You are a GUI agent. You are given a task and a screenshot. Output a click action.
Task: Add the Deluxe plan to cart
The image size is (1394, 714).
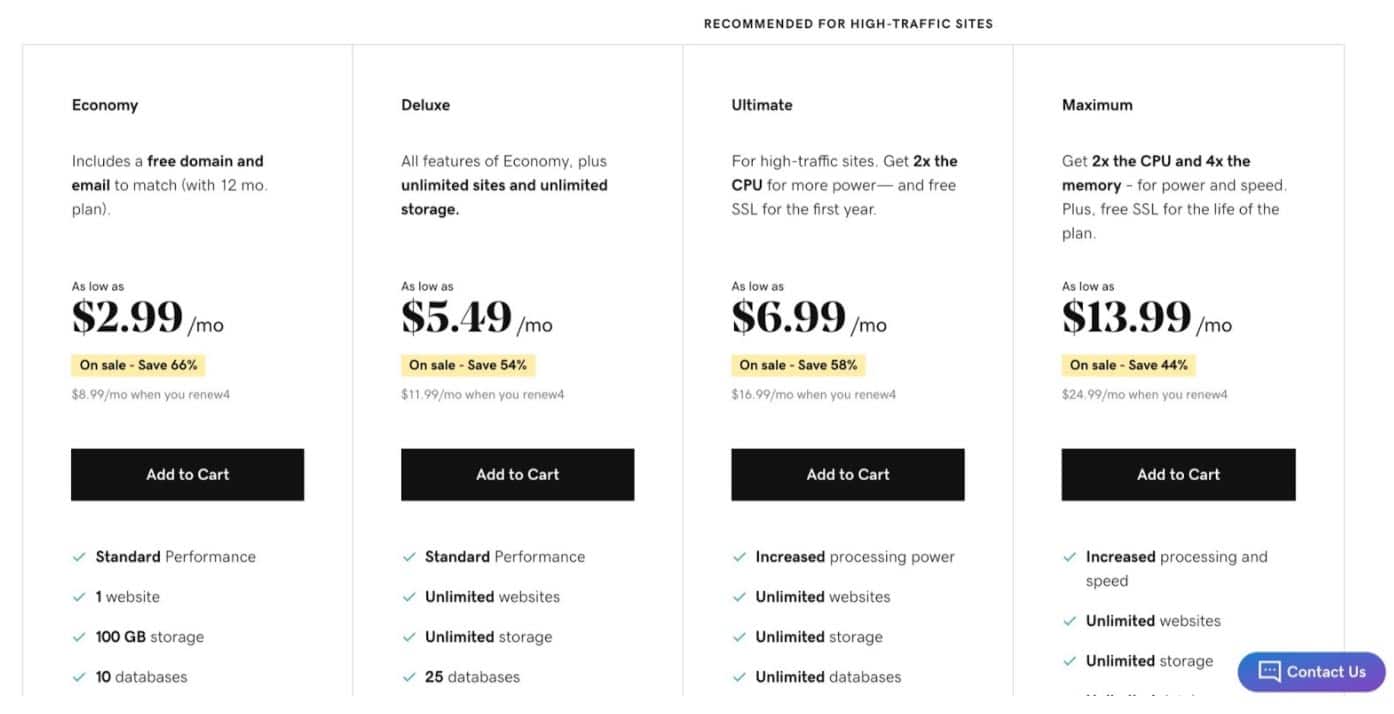click(x=517, y=474)
